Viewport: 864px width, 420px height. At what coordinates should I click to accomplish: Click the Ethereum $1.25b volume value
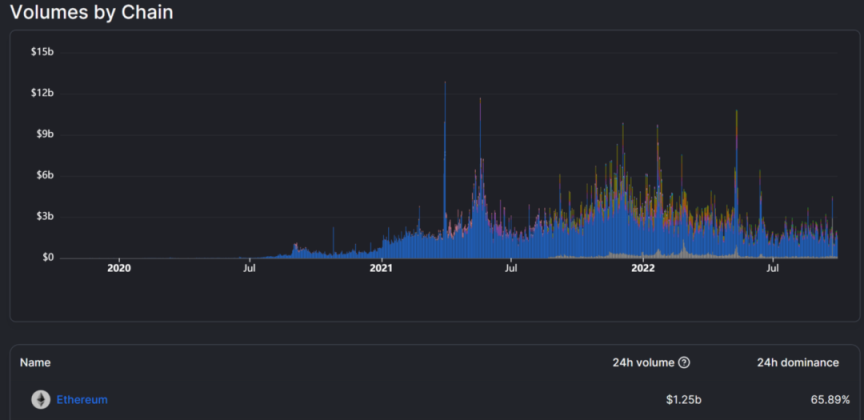(684, 400)
